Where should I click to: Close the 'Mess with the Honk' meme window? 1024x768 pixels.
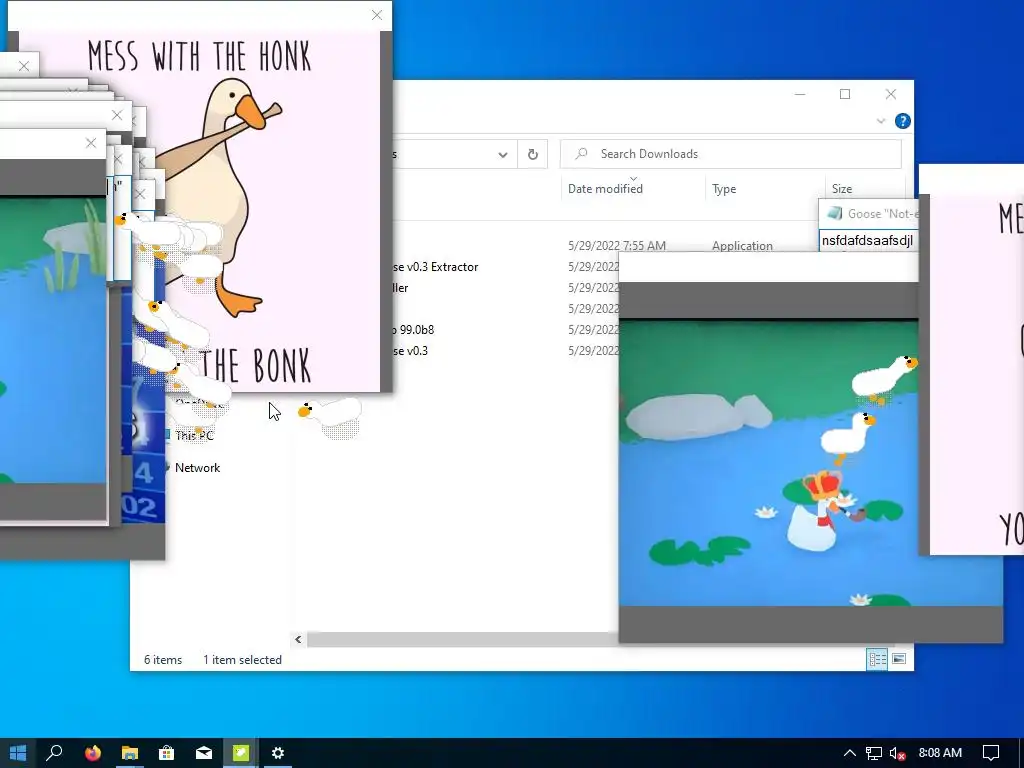[x=377, y=15]
